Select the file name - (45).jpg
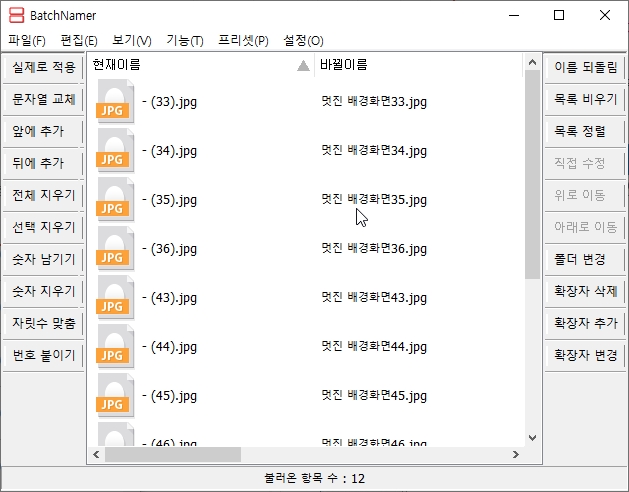The image size is (629, 492). (169, 396)
